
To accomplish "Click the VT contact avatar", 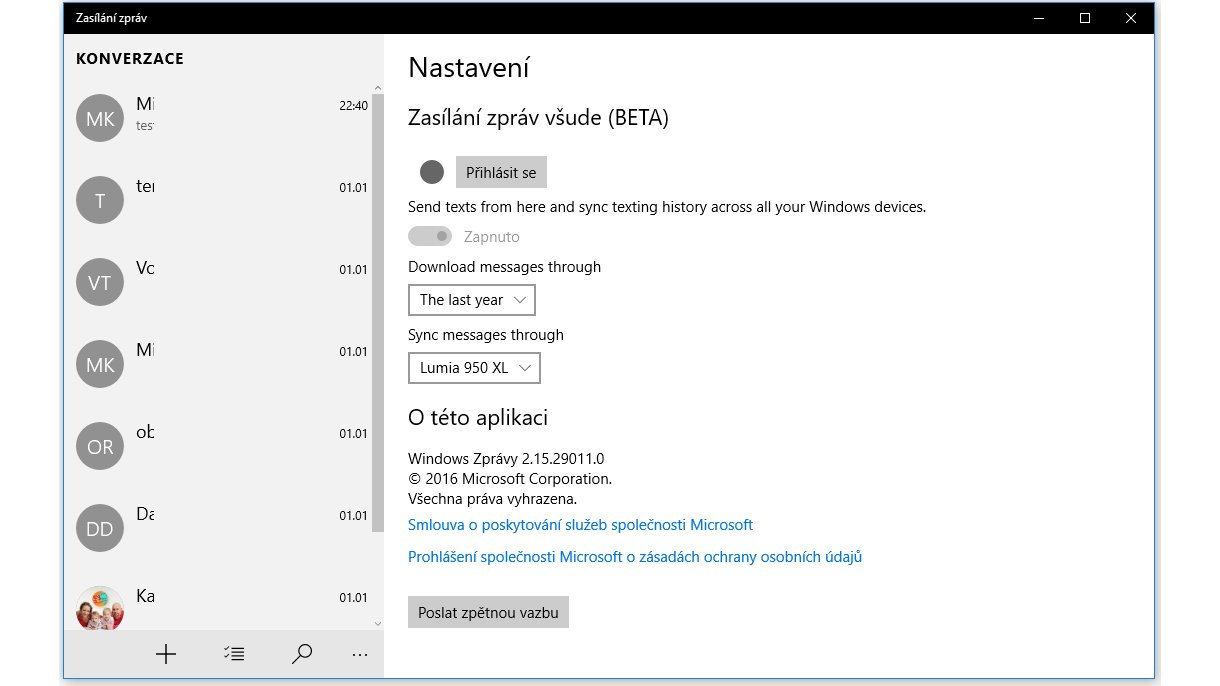I will (x=100, y=283).
